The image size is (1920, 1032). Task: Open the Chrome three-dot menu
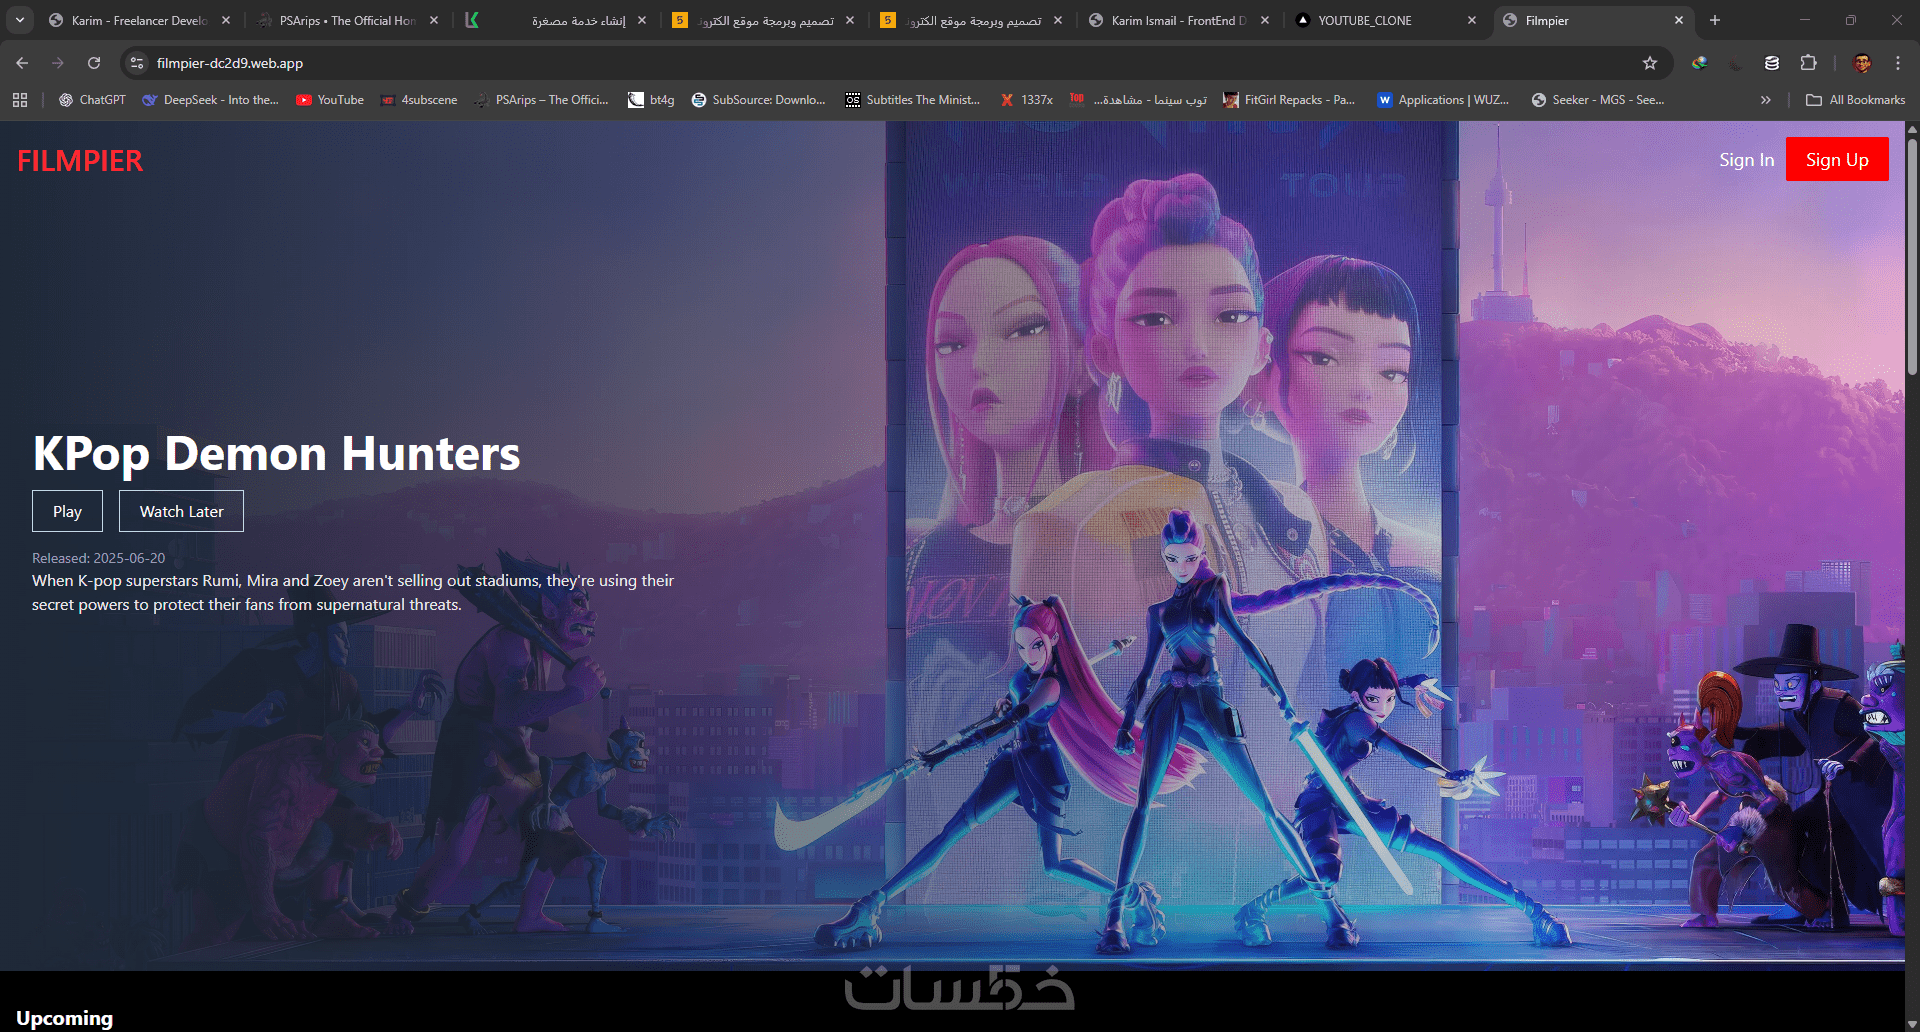(x=1898, y=63)
